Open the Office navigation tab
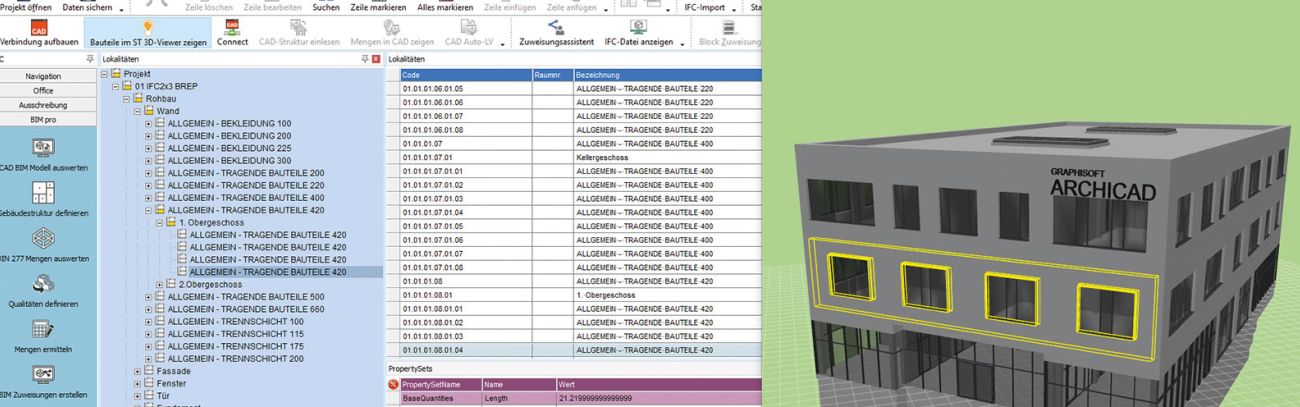The height and width of the screenshot is (407, 1300). 43,90
